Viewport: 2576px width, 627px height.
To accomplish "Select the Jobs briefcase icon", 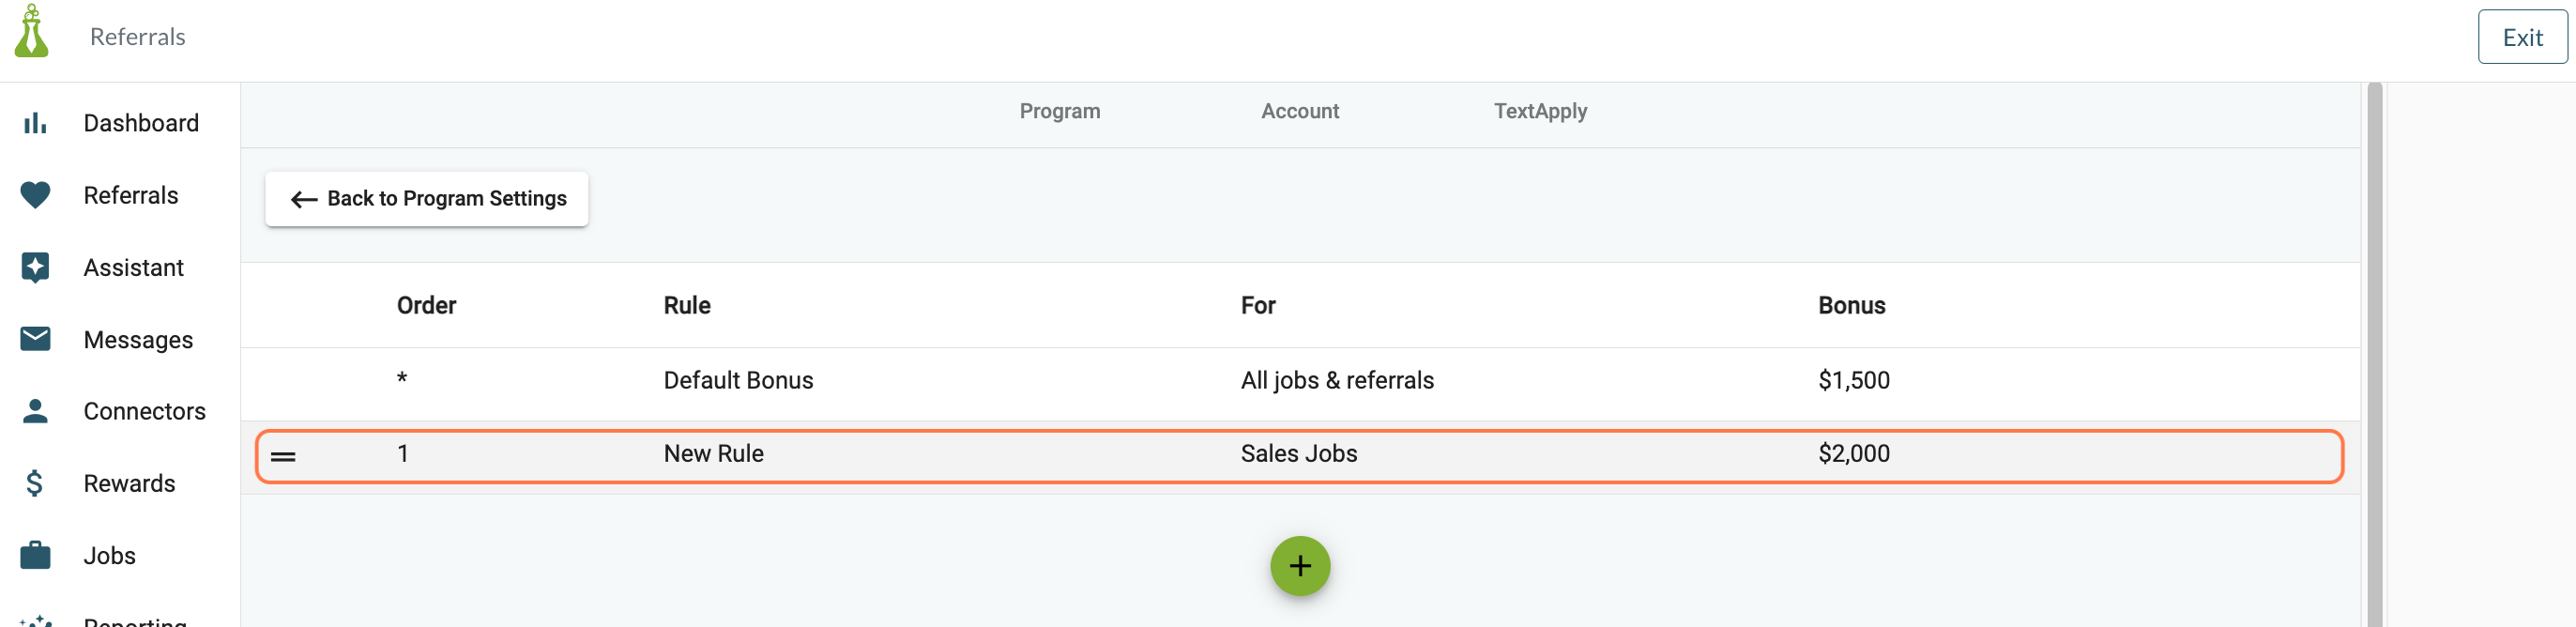I will [35, 555].
